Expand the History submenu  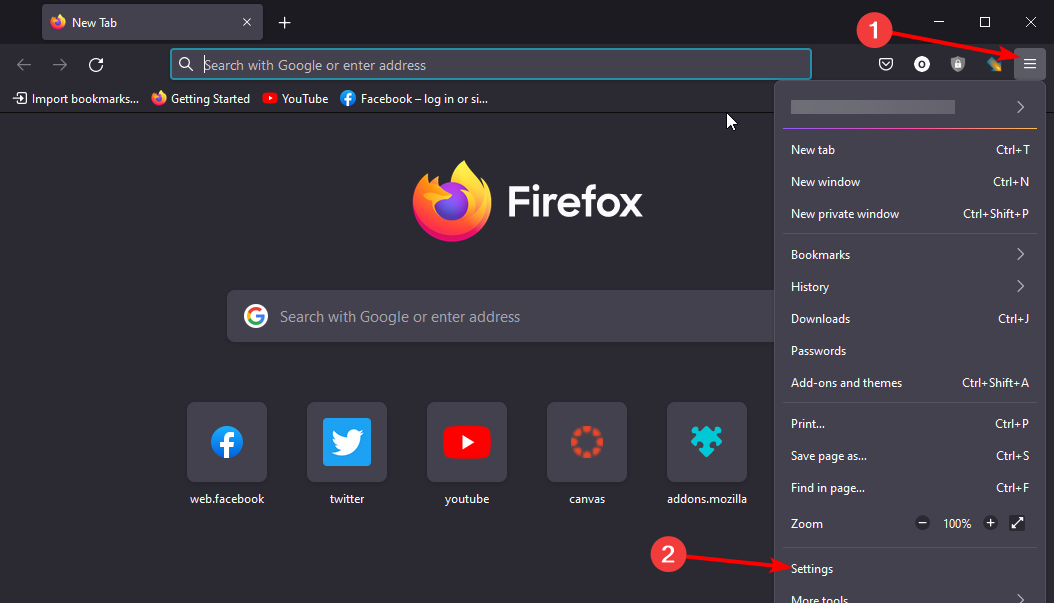(x=909, y=287)
